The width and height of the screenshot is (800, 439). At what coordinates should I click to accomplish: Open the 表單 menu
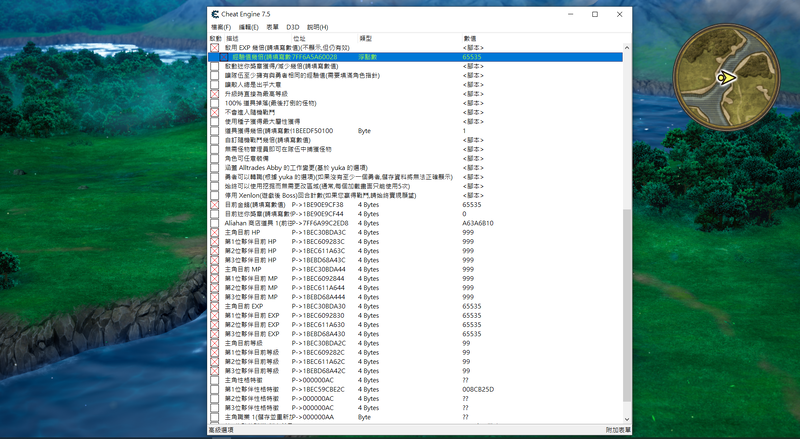272,27
